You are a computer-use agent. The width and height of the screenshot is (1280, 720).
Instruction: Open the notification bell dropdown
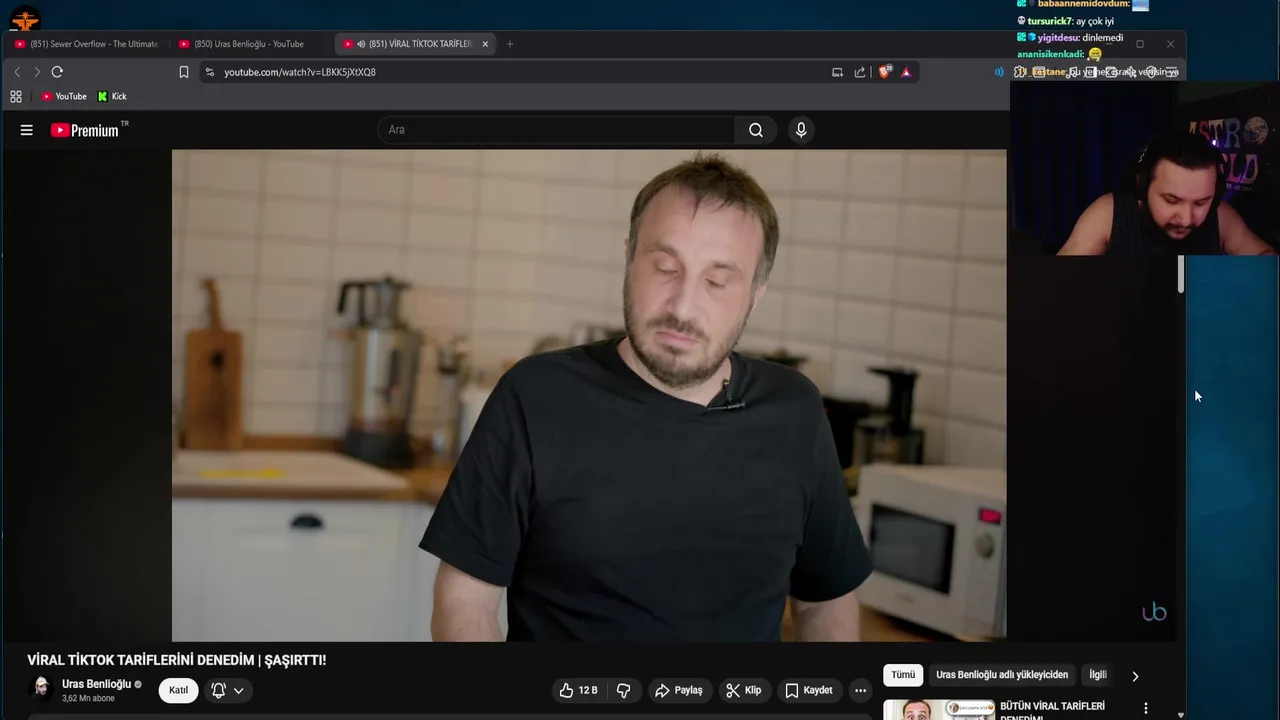point(227,690)
